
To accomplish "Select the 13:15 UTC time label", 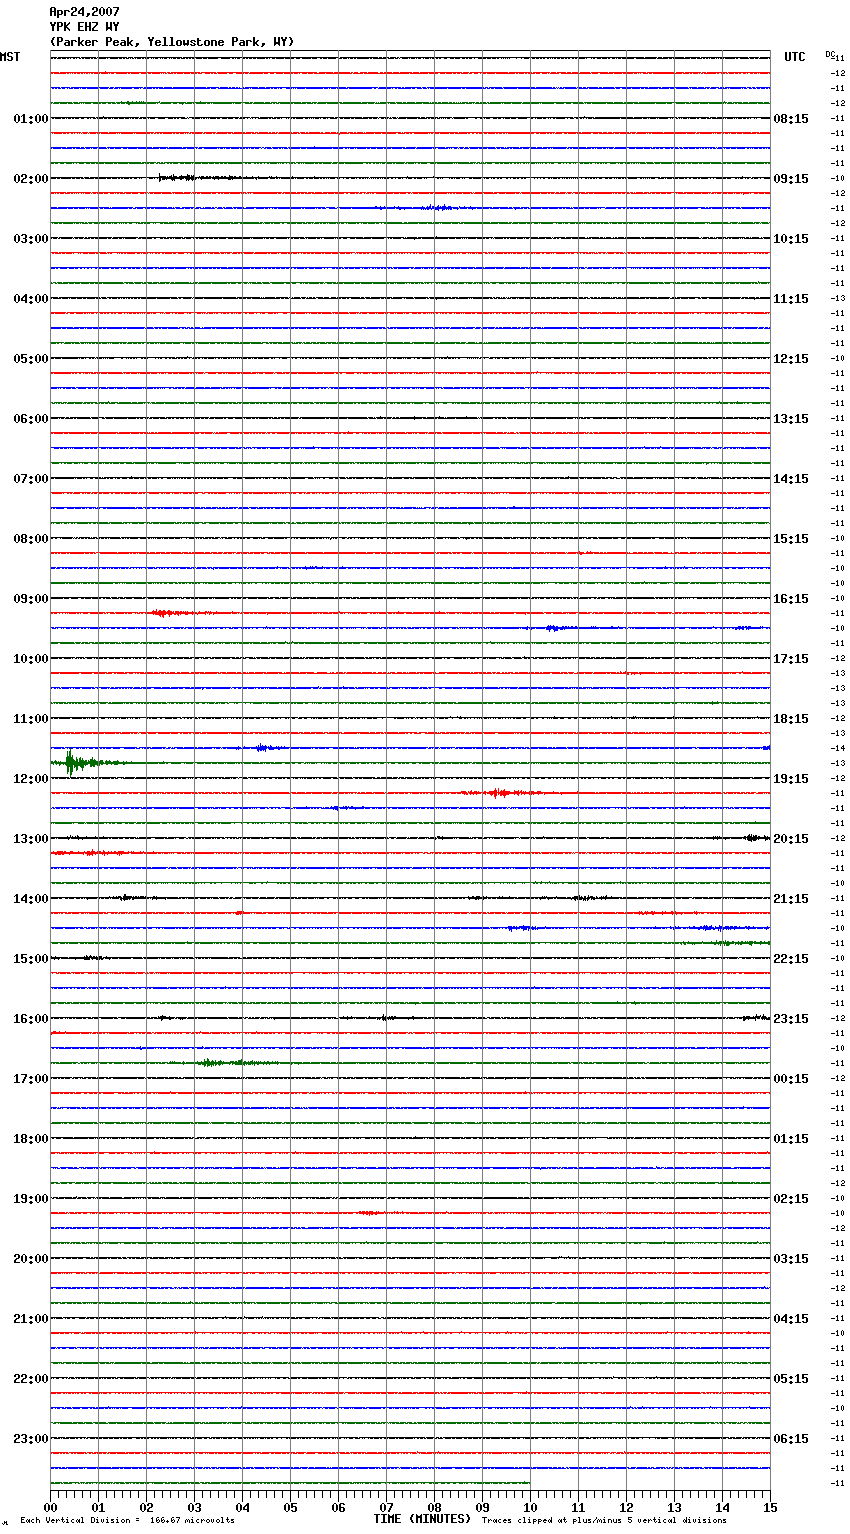I will tap(791, 419).
